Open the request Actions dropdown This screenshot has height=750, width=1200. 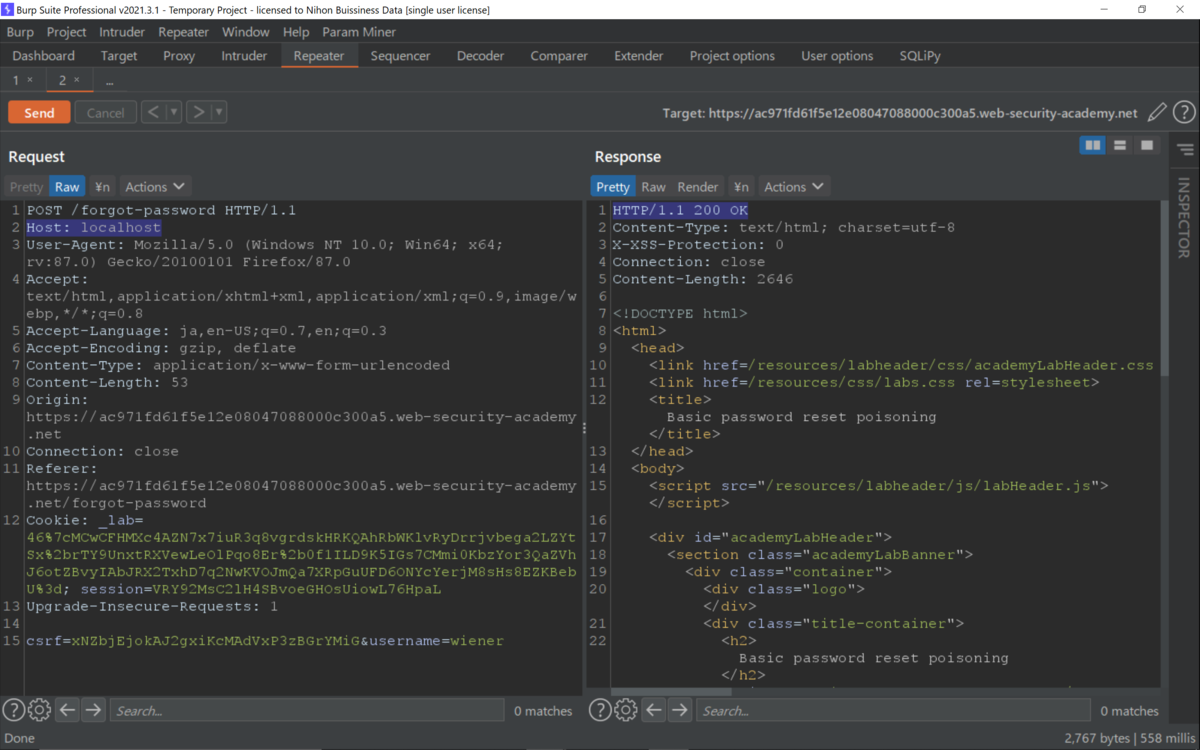click(155, 187)
